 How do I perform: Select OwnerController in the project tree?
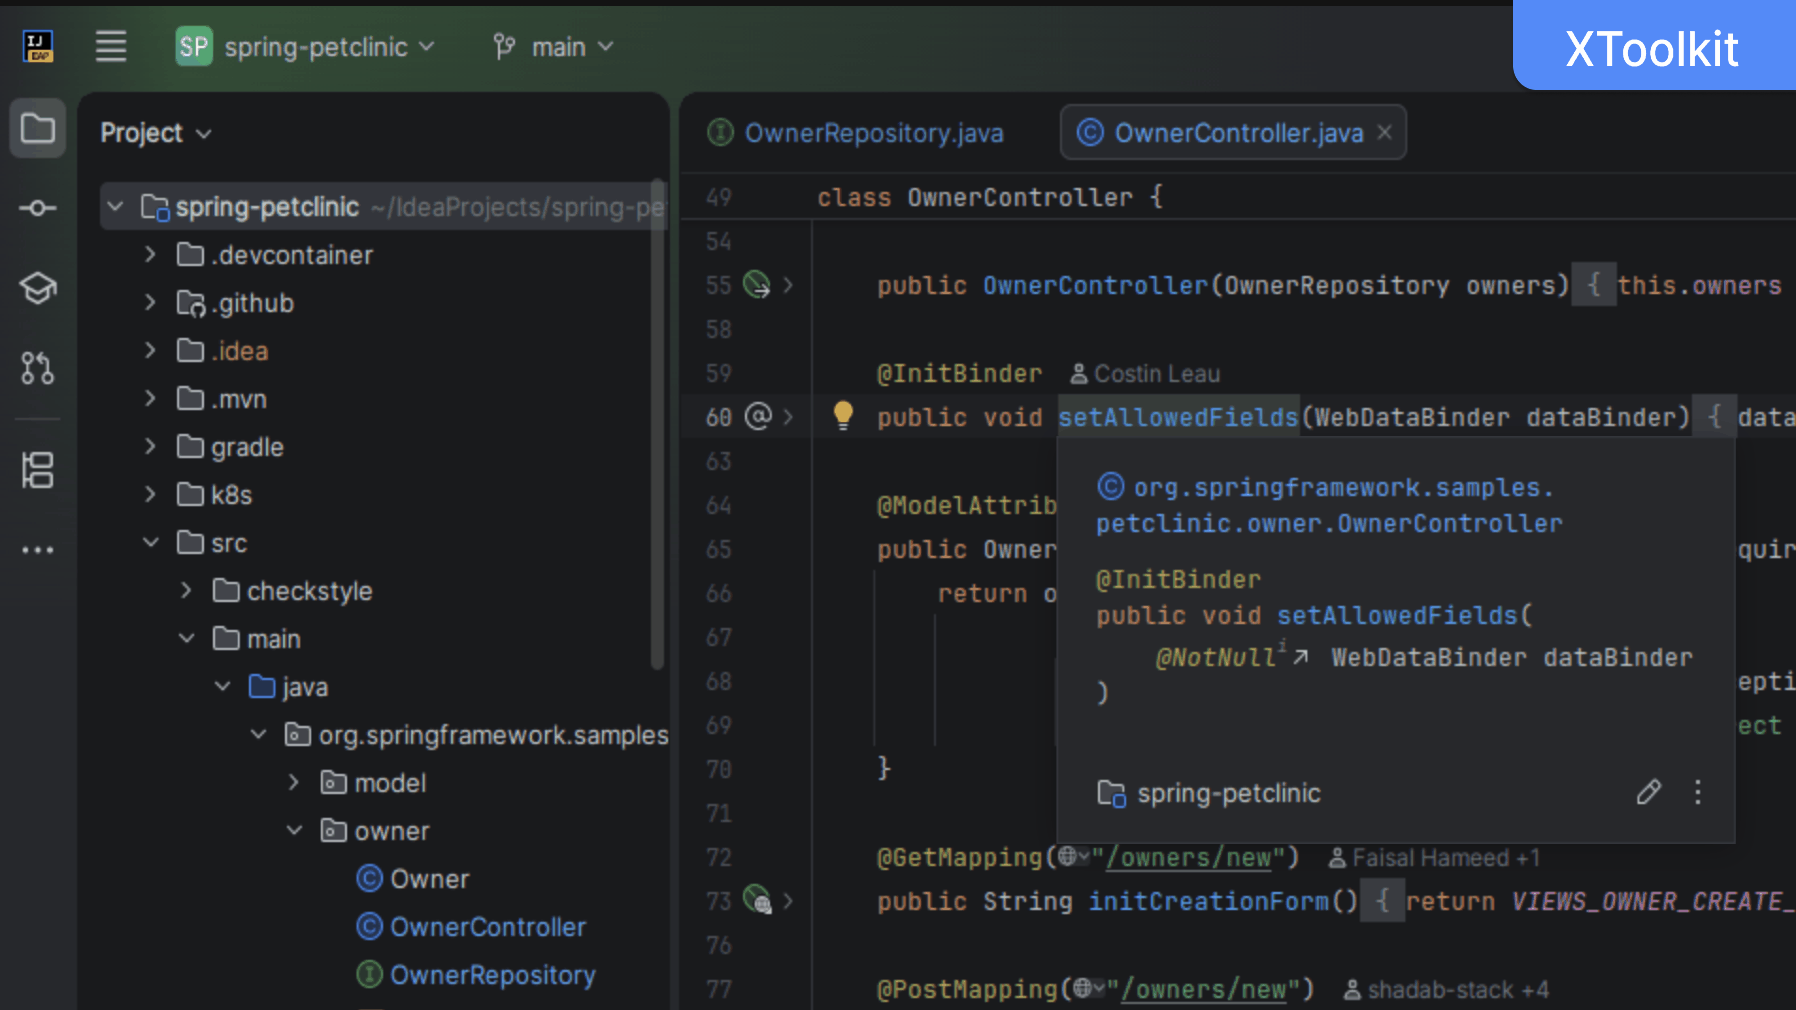(487, 927)
